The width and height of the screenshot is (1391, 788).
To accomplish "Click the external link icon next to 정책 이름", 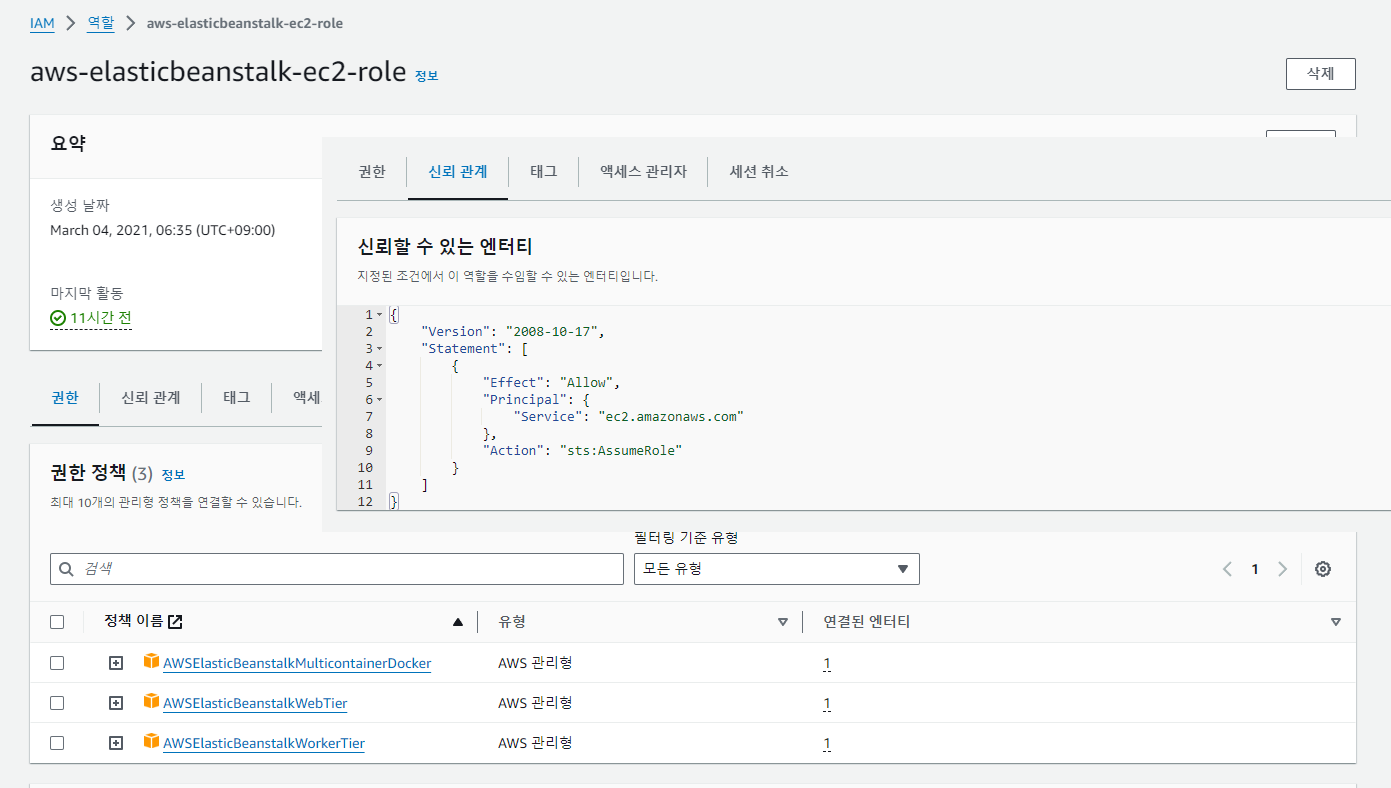I will (x=175, y=622).
